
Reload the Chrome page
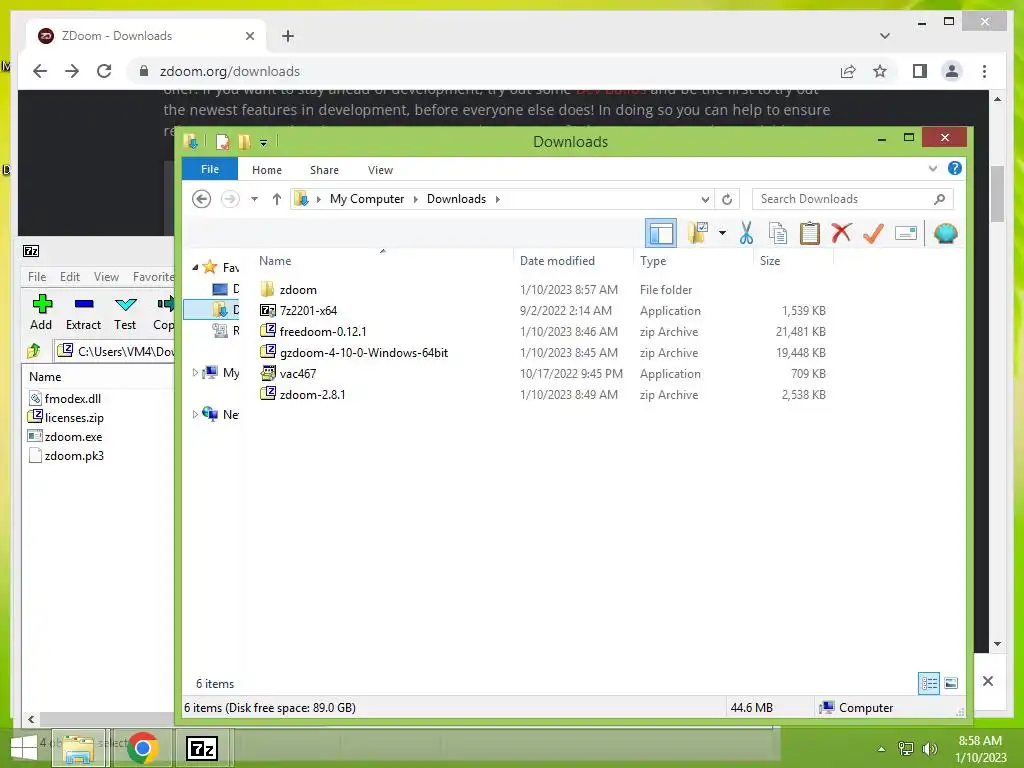[x=104, y=71]
